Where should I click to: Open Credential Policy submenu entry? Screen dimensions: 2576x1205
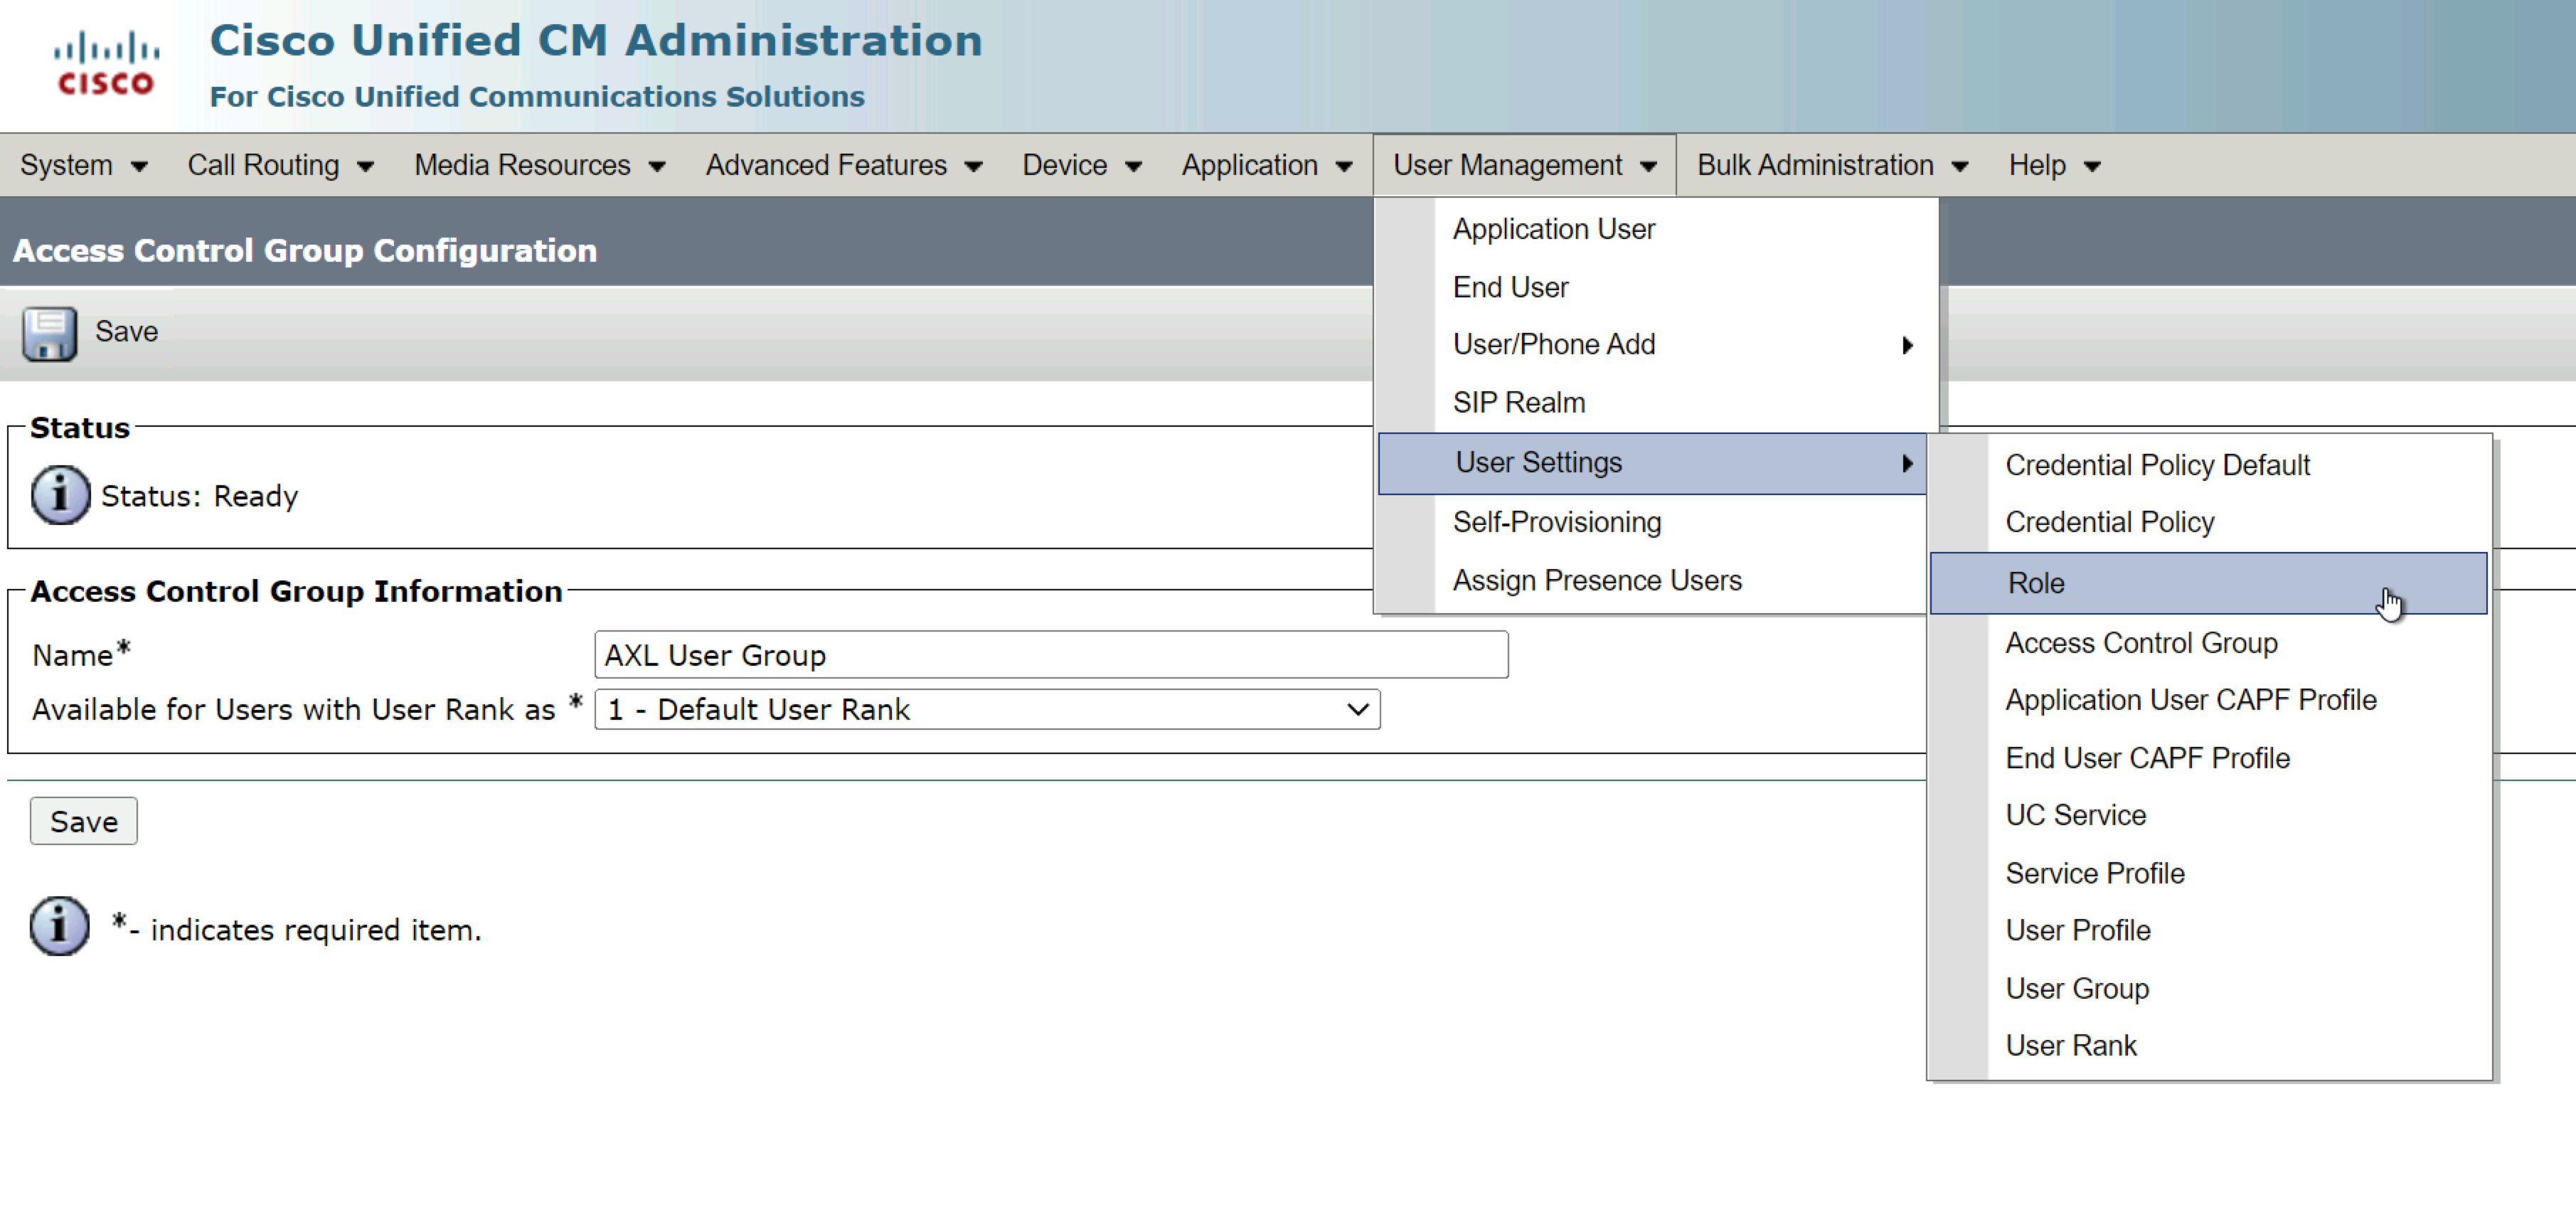2208,522
